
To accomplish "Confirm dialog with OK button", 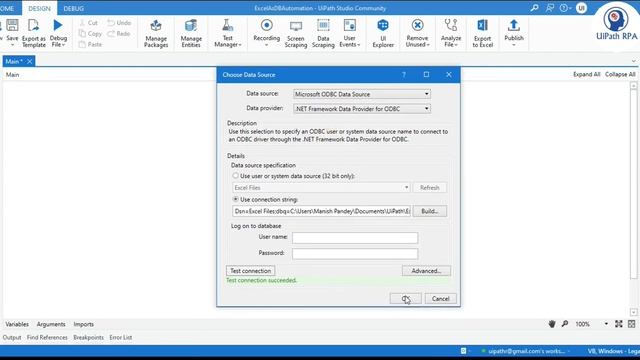I will click(405, 299).
